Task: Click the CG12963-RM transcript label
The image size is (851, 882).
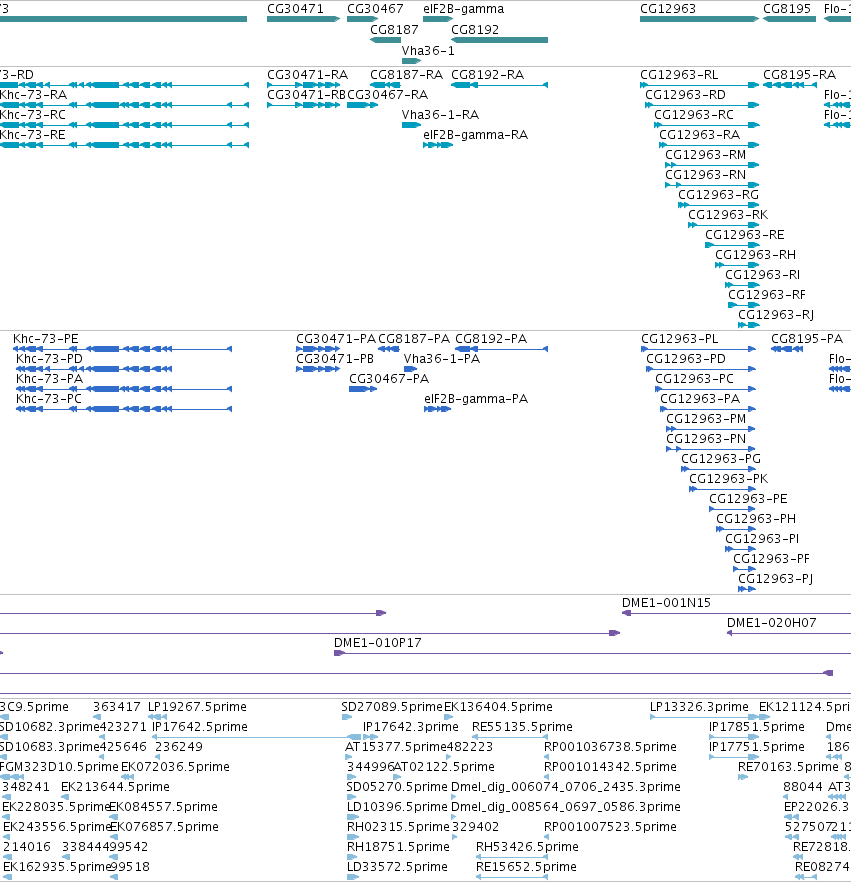Action: [705, 155]
